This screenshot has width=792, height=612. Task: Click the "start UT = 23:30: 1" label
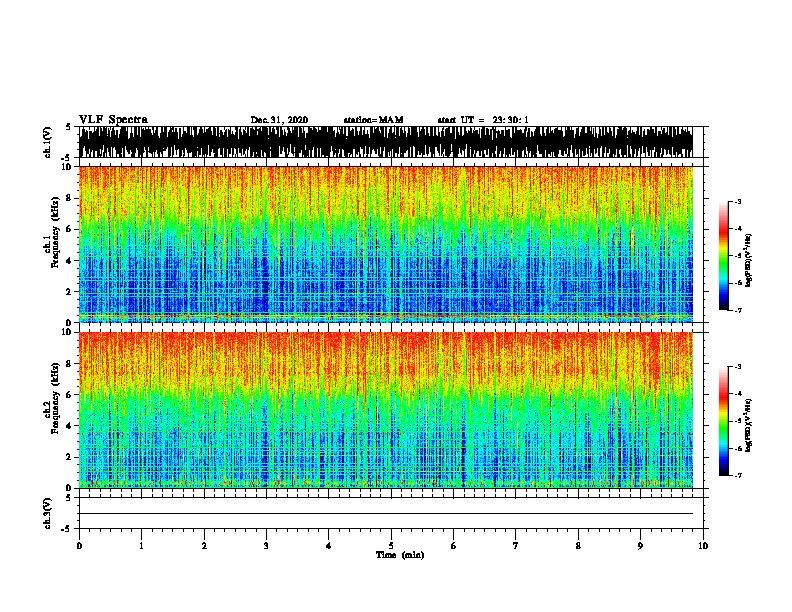(x=483, y=120)
